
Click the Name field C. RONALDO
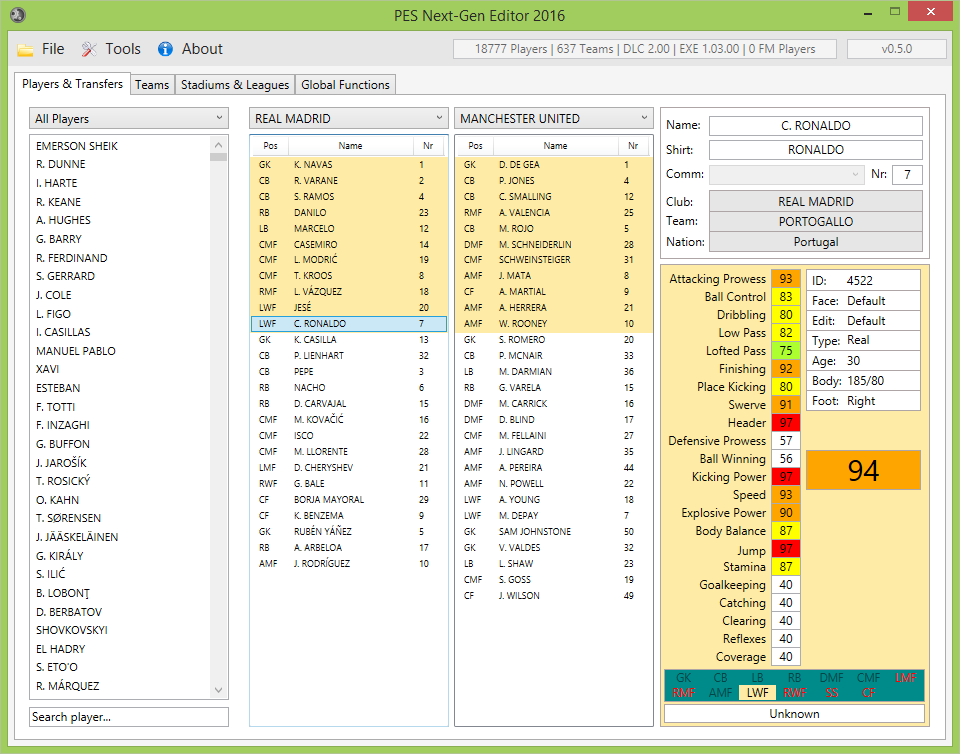click(x=816, y=125)
